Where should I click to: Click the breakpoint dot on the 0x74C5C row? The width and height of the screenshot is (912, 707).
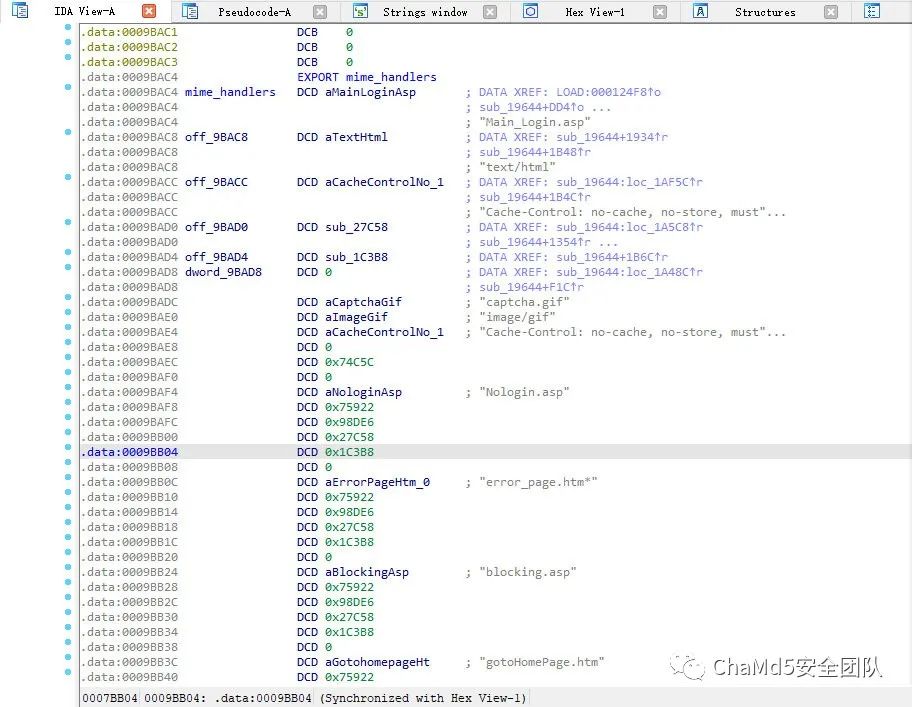click(68, 357)
